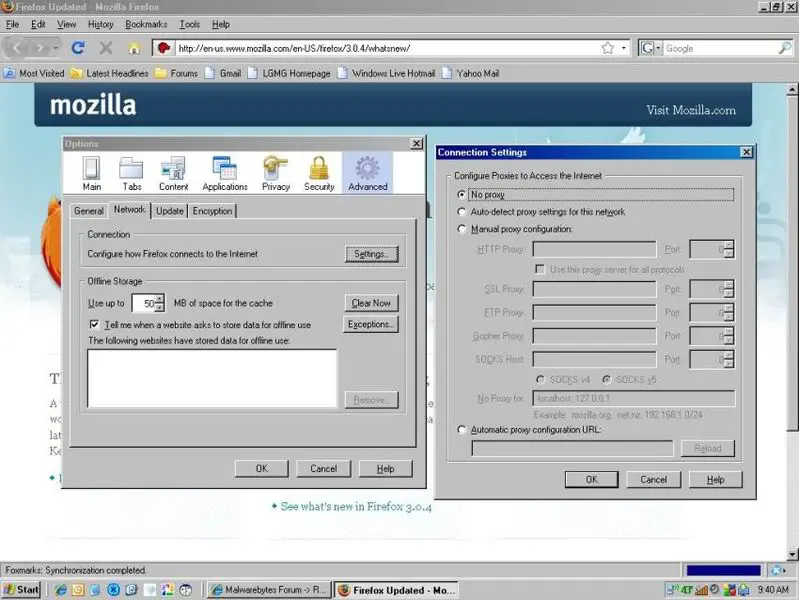Select Automatic proxy configuration URL option
This screenshot has width=799, height=600.
462,430
